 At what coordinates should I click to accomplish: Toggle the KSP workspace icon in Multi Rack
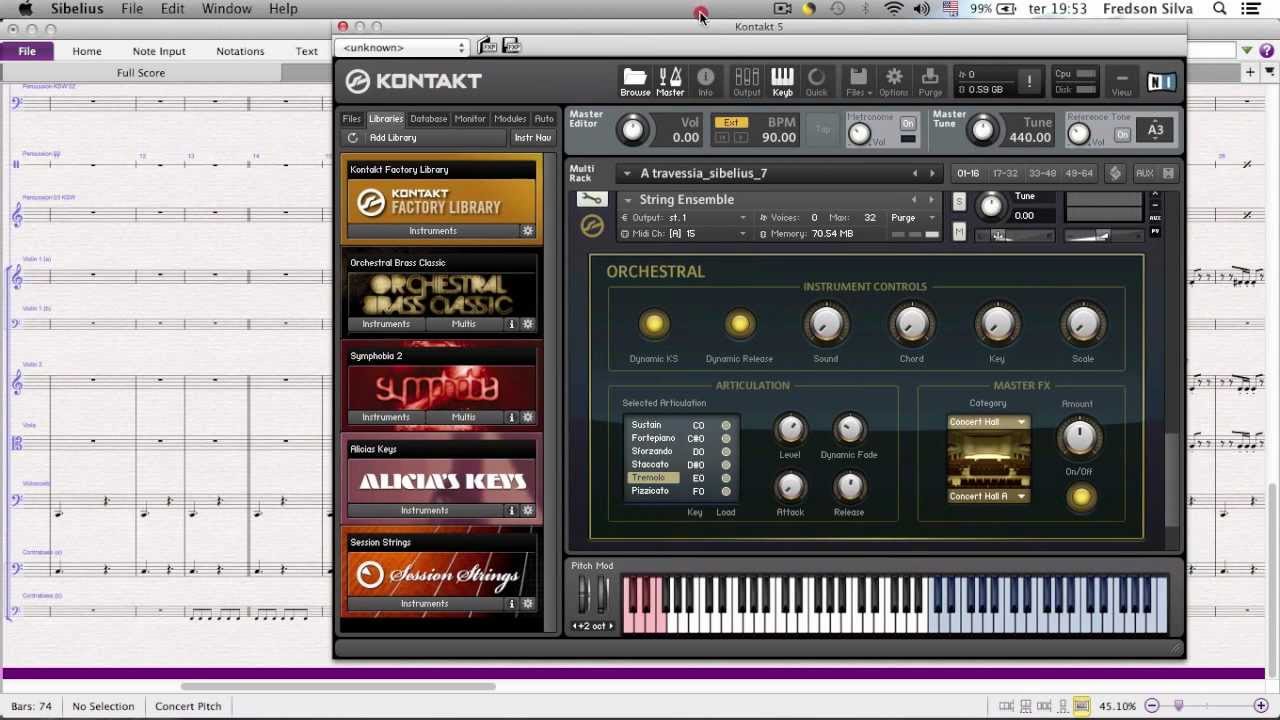[1115, 173]
